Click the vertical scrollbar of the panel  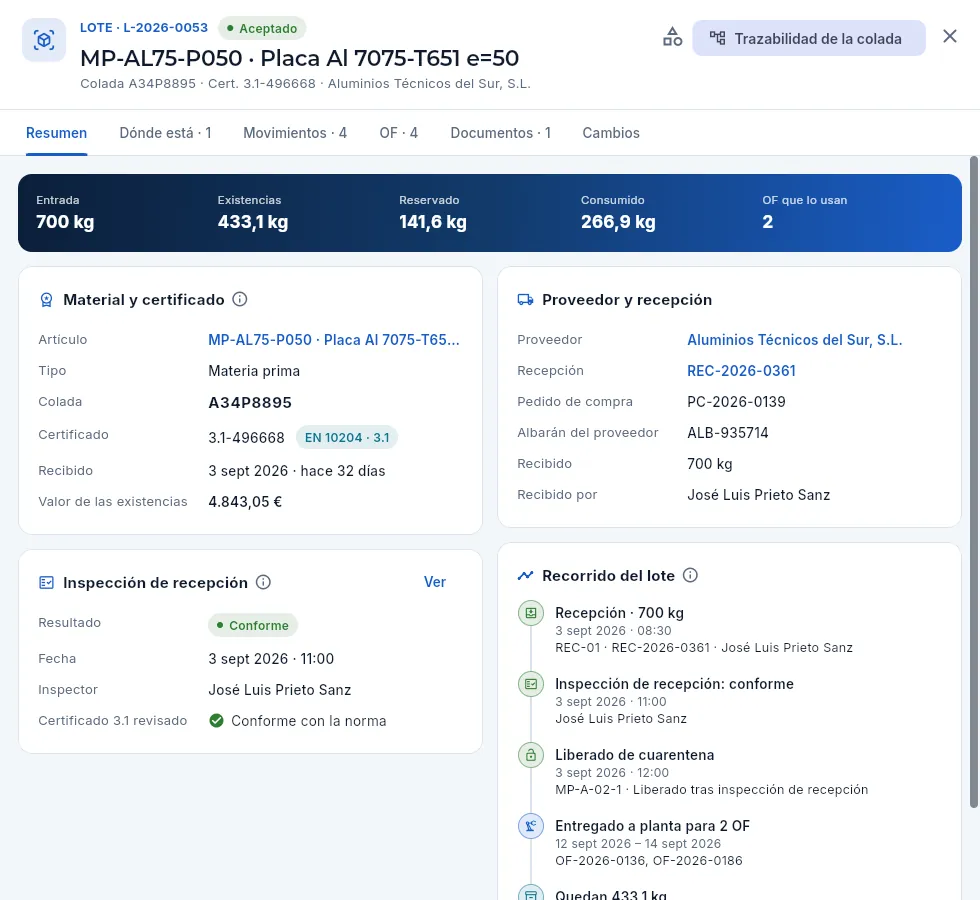(974, 481)
